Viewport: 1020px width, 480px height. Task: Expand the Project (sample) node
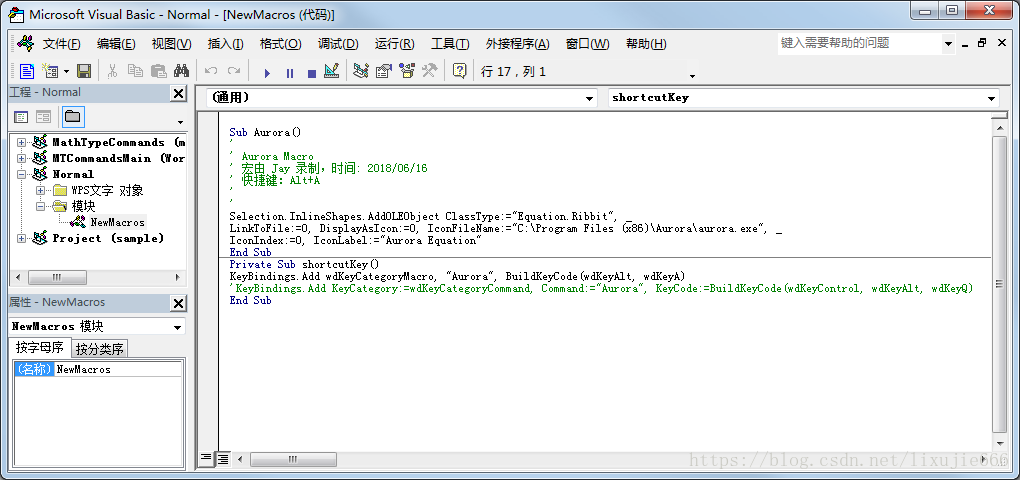(x=21, y=239)
